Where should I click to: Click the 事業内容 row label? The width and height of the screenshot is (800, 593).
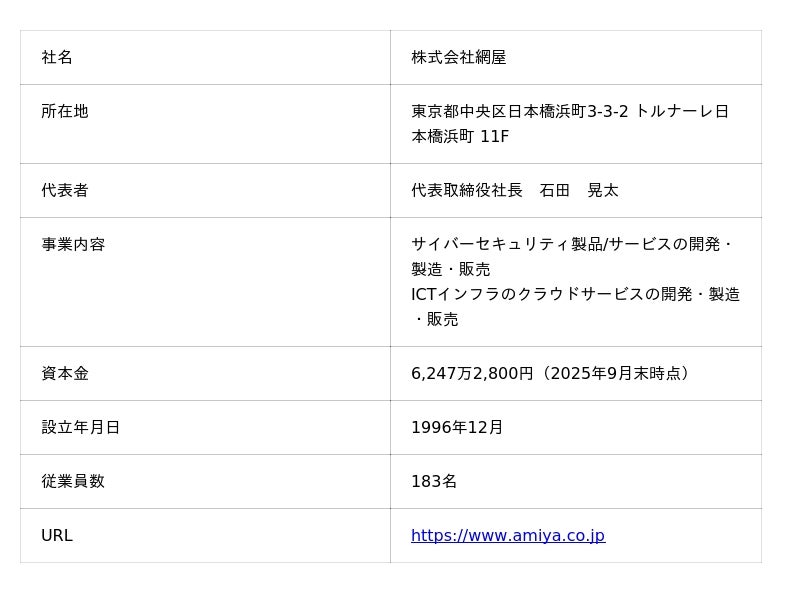pos(73,245)
